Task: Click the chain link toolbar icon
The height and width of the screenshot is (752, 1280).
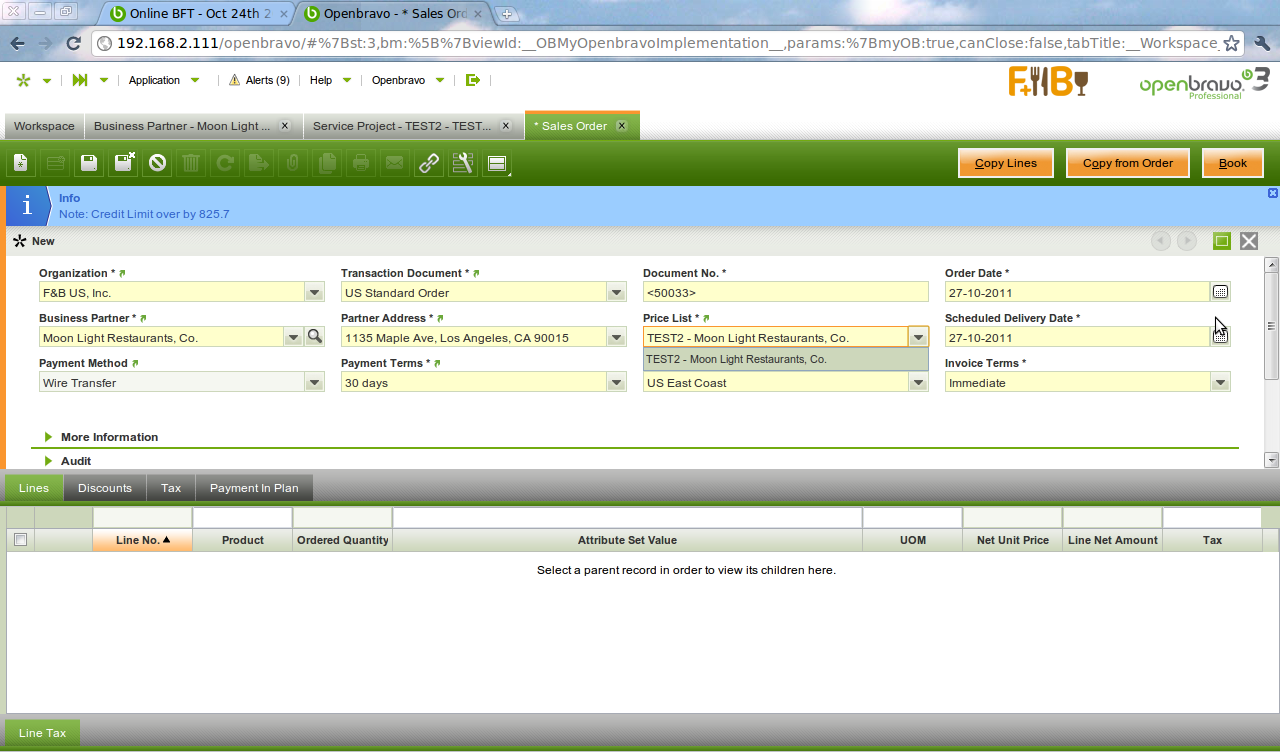Action: tap(429, 163)
